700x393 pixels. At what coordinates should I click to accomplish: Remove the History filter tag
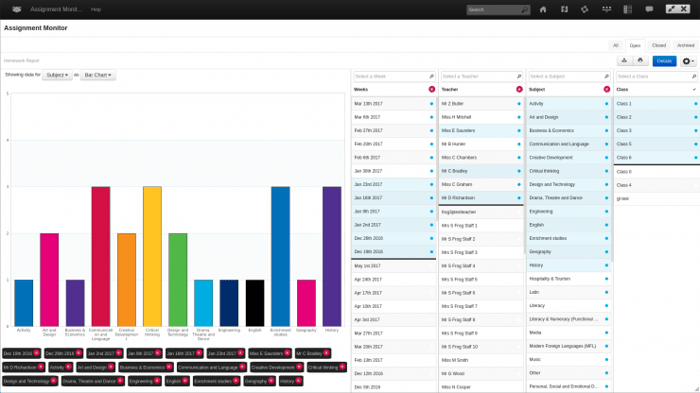point(299,380)
